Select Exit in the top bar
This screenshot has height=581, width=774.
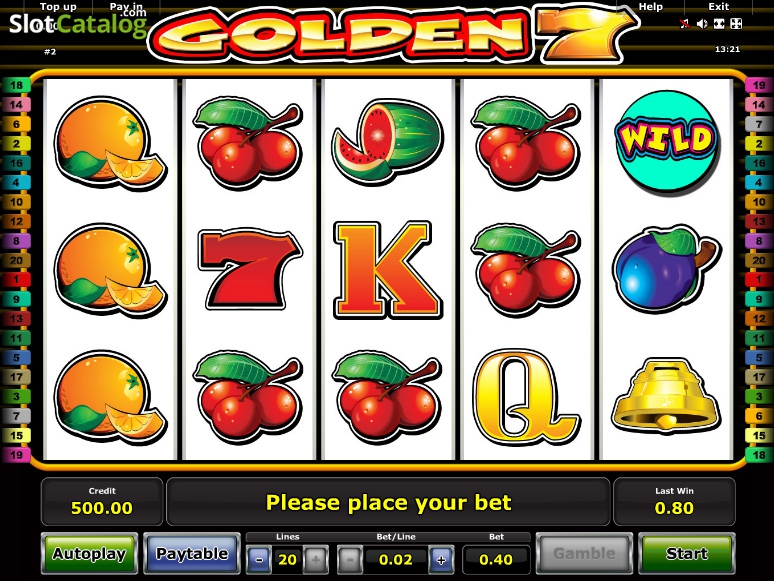[718, 7]
